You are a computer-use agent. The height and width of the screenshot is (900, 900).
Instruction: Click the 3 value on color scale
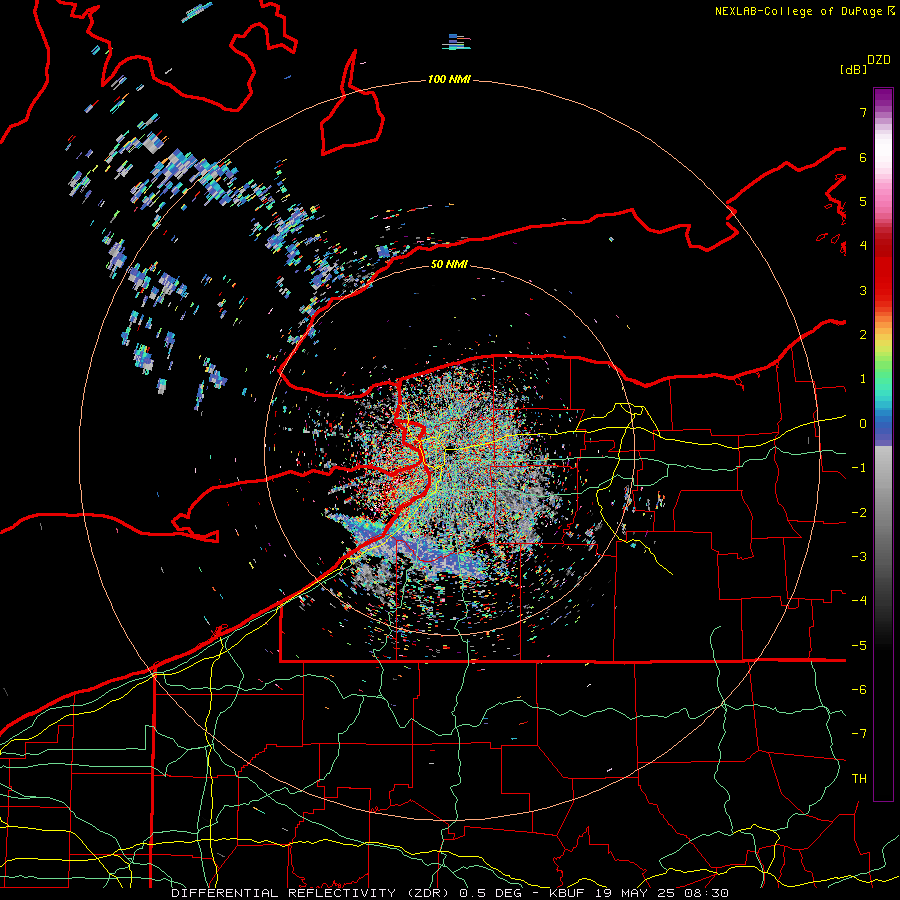(863, 290)
